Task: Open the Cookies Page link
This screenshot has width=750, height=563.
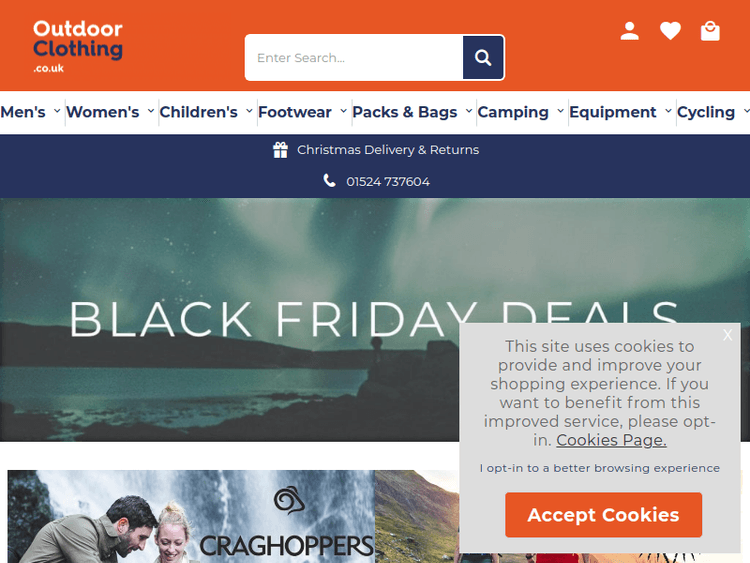Action: point(611,440)
